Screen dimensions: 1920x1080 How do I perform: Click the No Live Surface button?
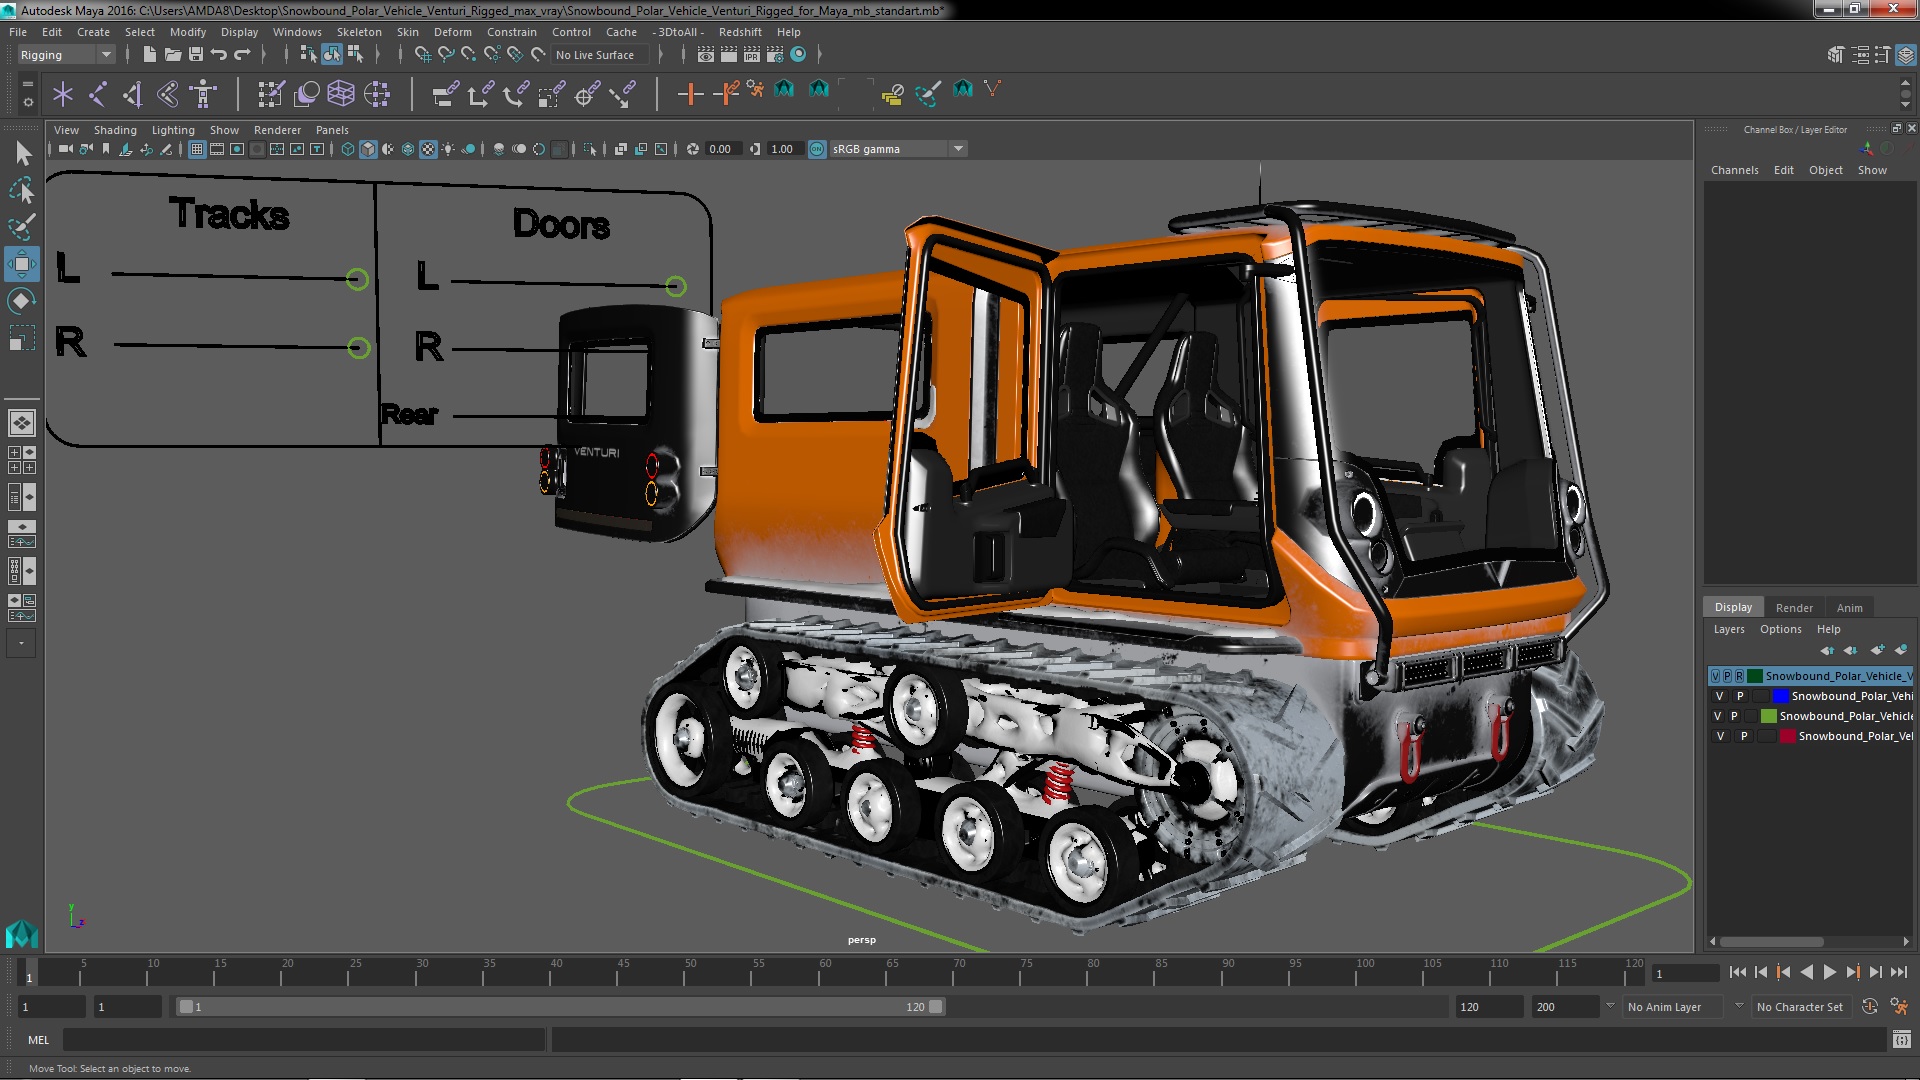tap(595, 55)
